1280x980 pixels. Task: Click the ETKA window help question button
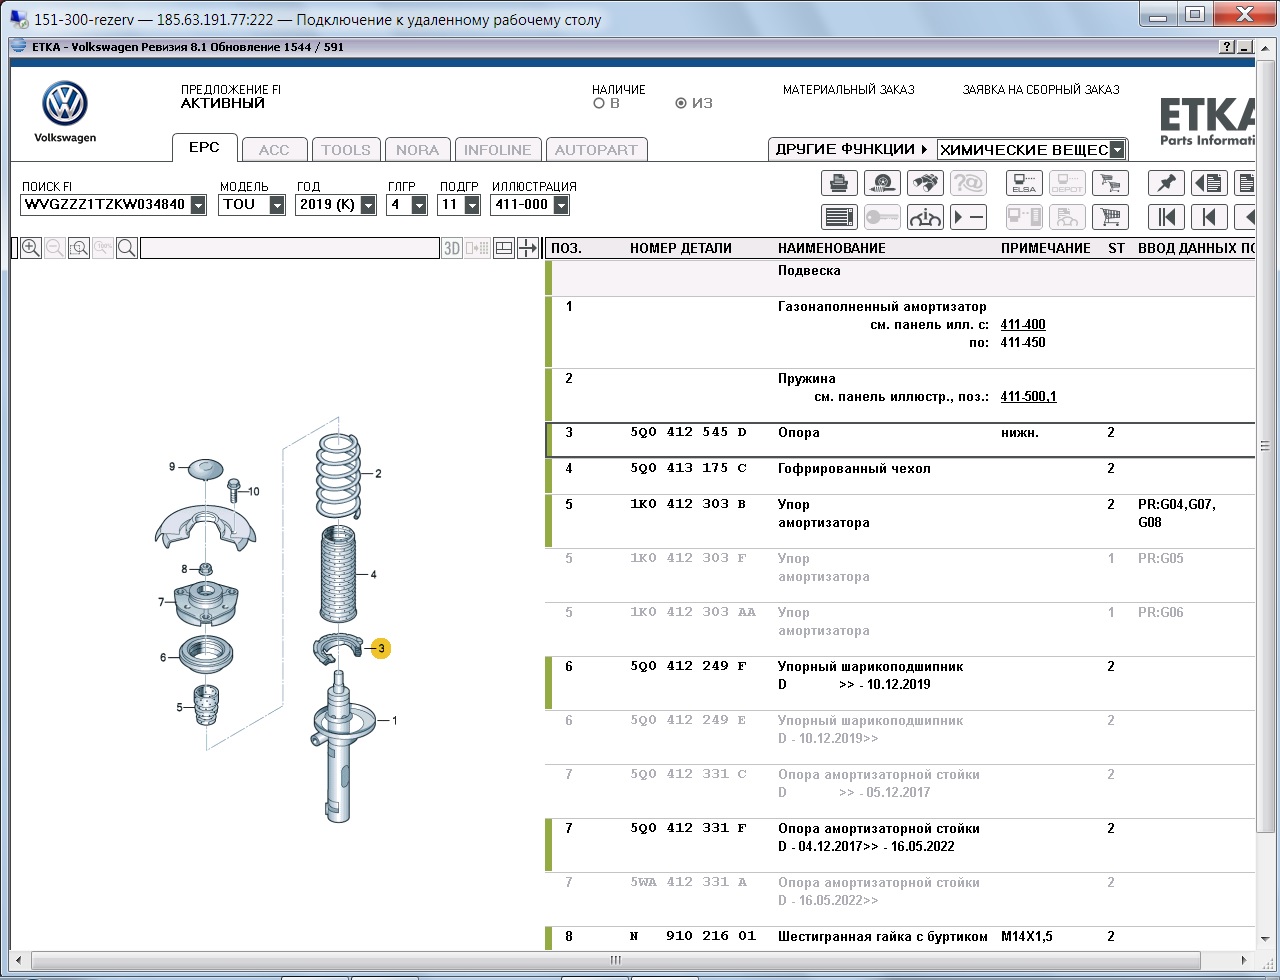pyautogui.click(x=1227, y=47)
